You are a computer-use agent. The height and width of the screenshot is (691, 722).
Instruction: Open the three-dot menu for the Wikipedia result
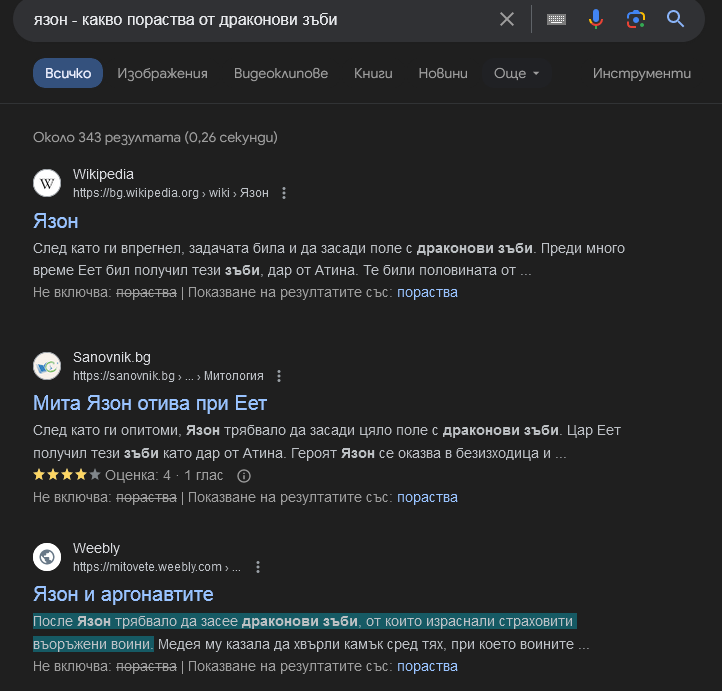[284, 193]
